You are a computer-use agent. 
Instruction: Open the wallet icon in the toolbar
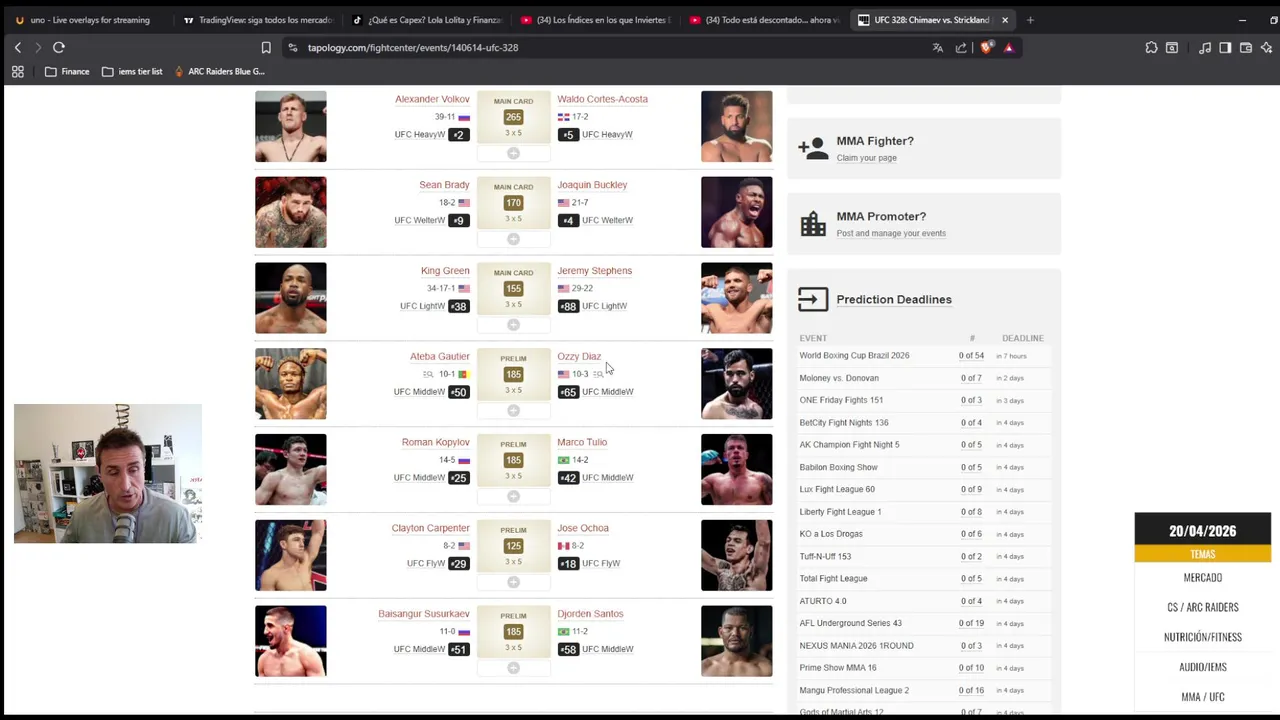pyautogui.click(x=1246, y=47)
